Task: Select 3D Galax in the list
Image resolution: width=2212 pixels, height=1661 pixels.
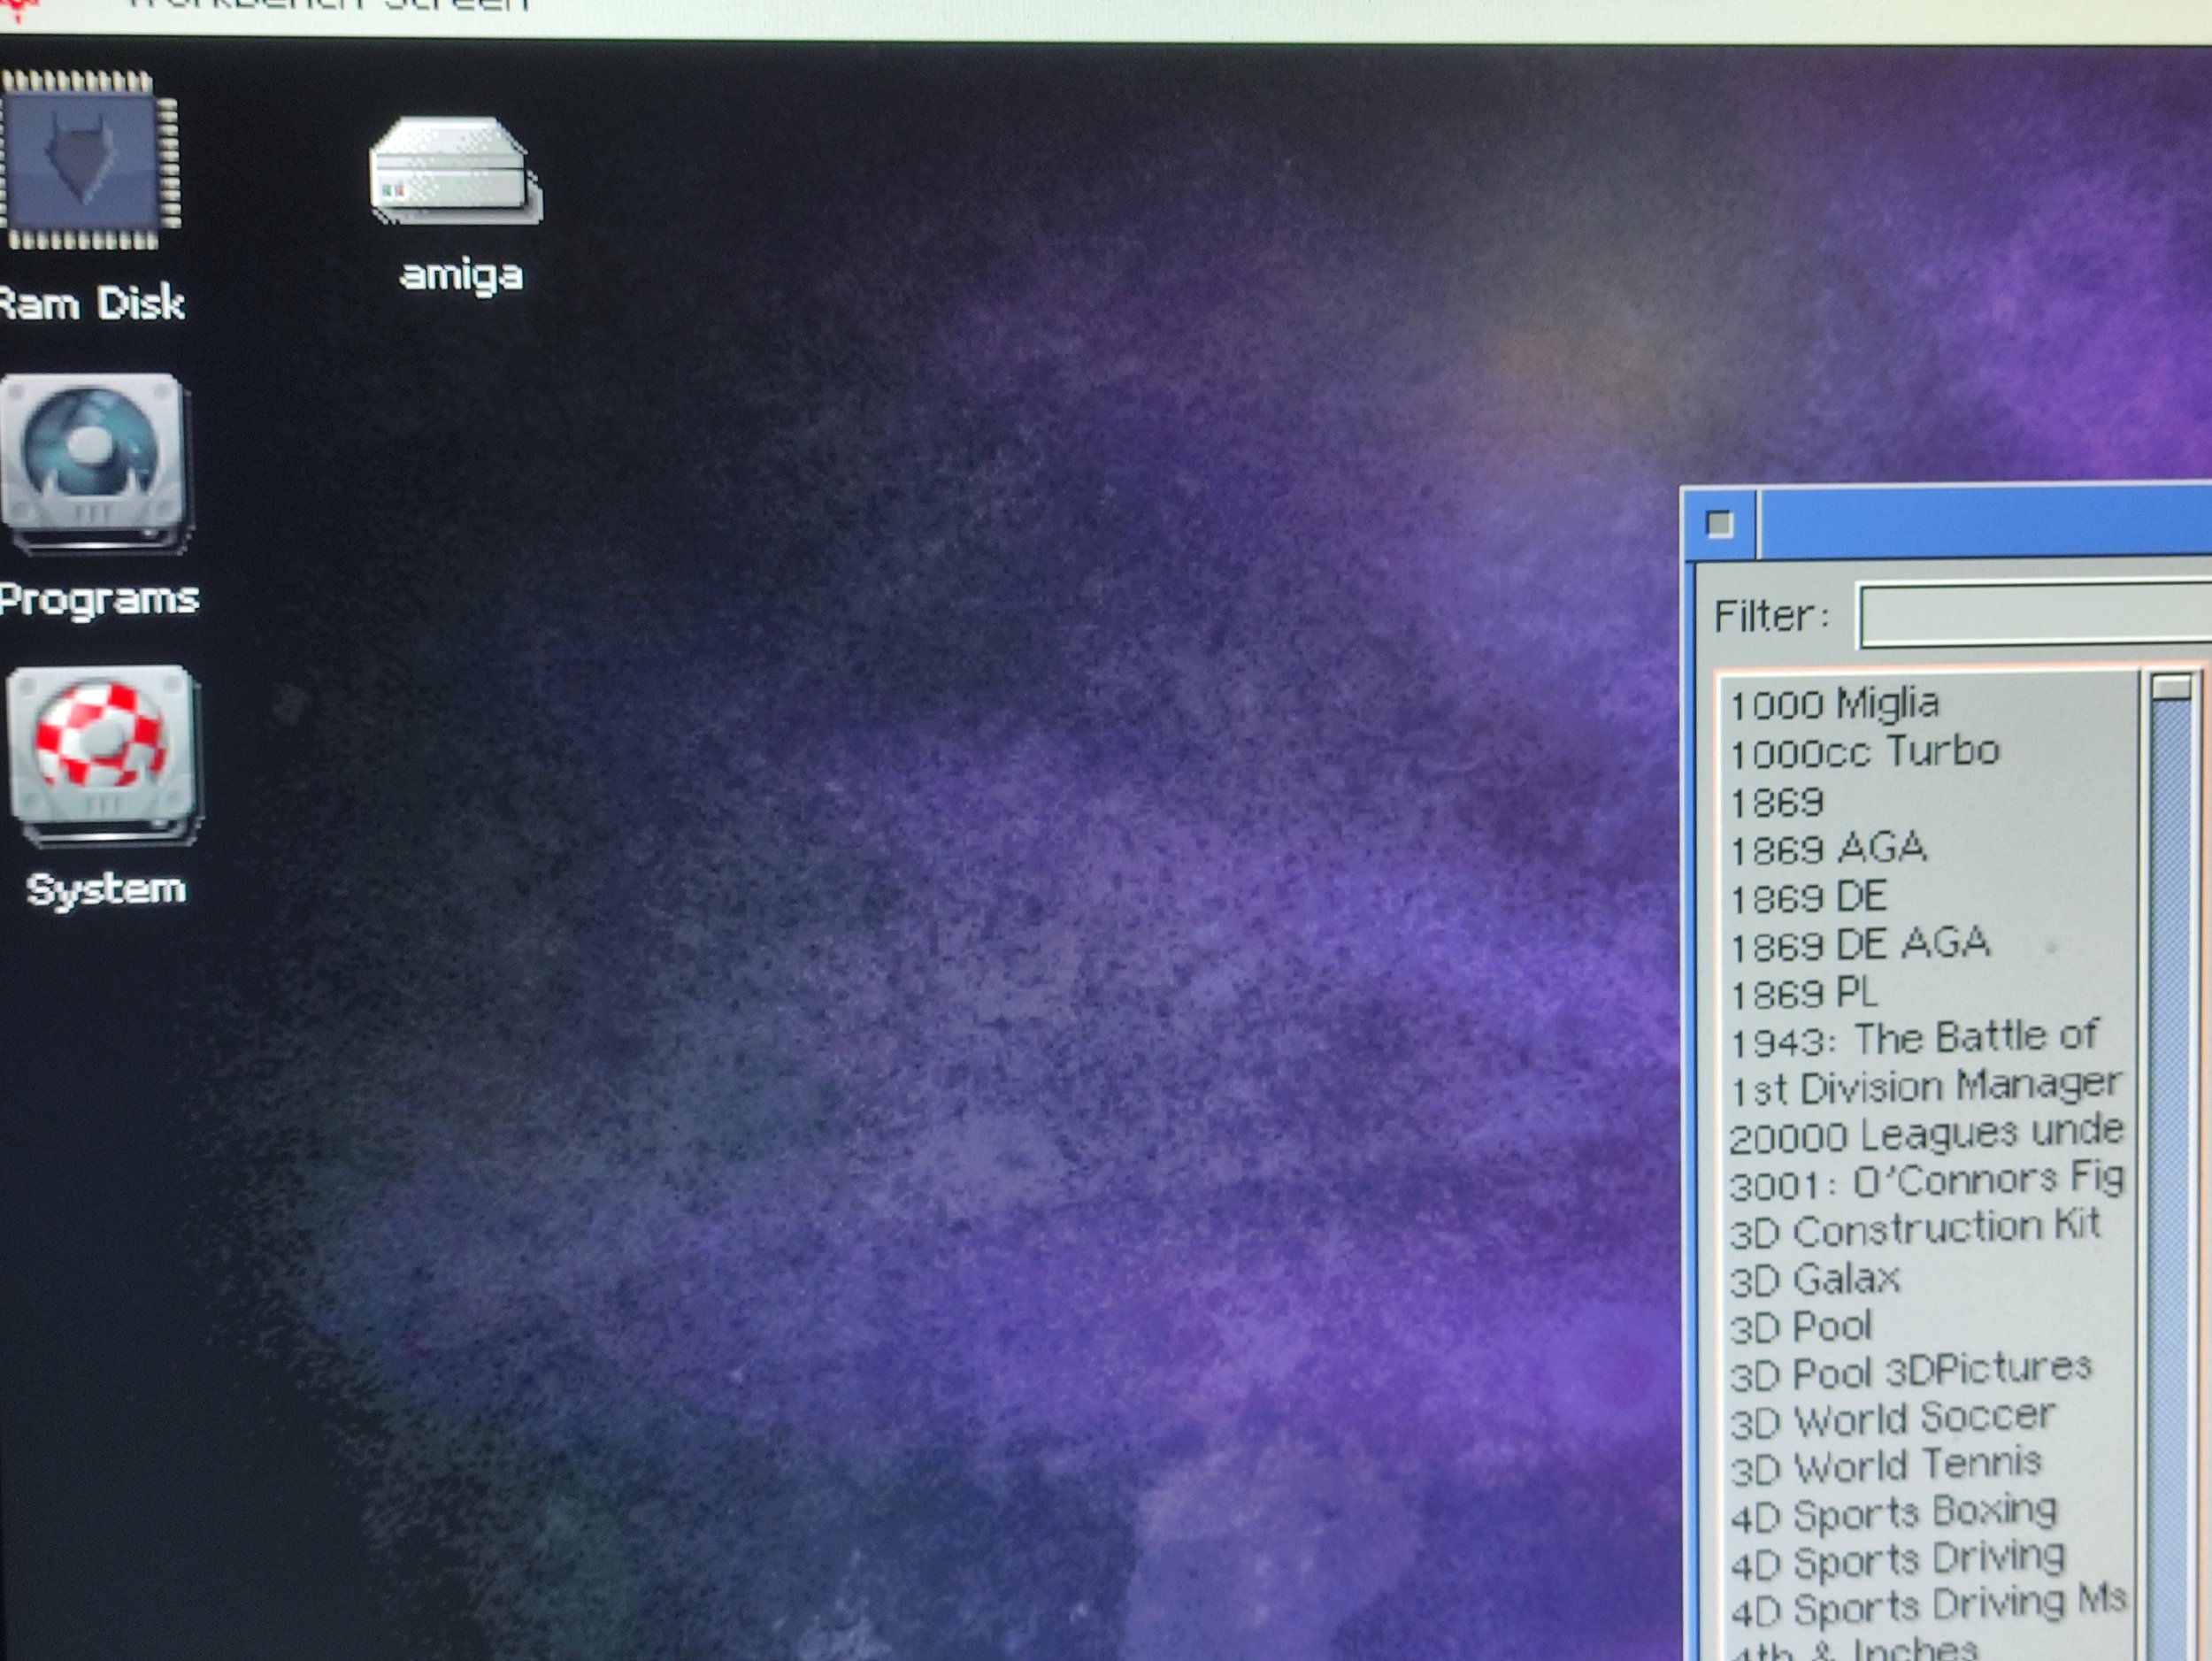Action: (x=1814, y=1279)
